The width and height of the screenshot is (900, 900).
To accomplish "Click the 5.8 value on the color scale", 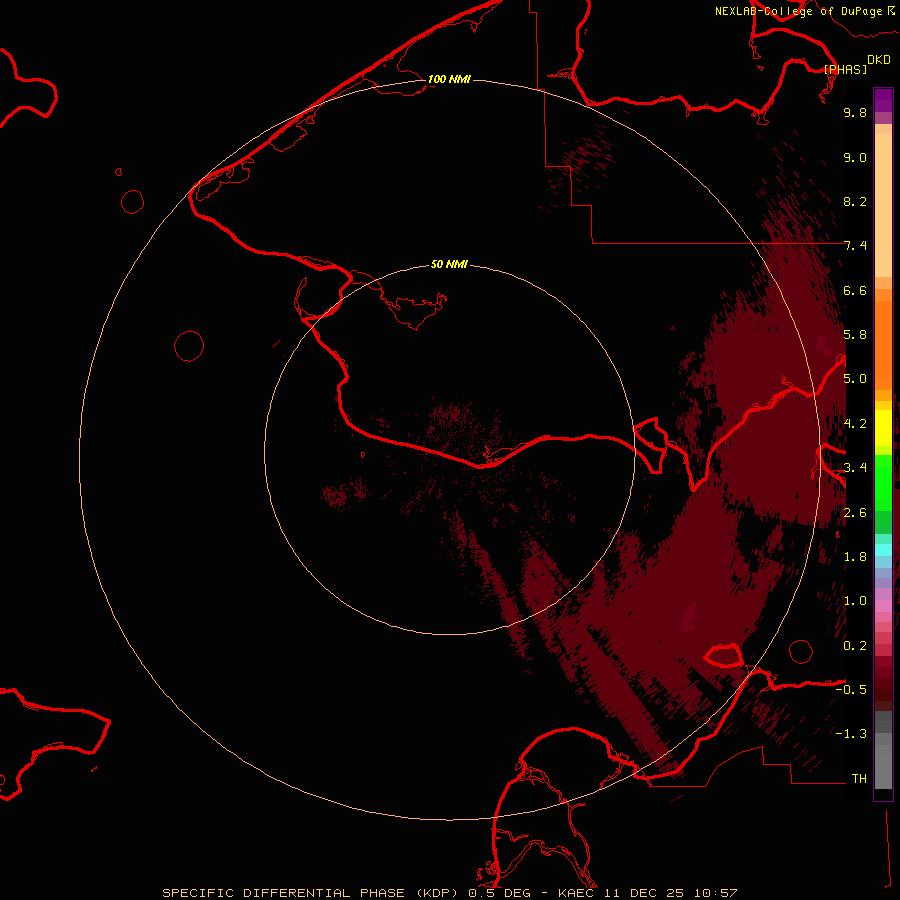I will (x=855, y=335).
